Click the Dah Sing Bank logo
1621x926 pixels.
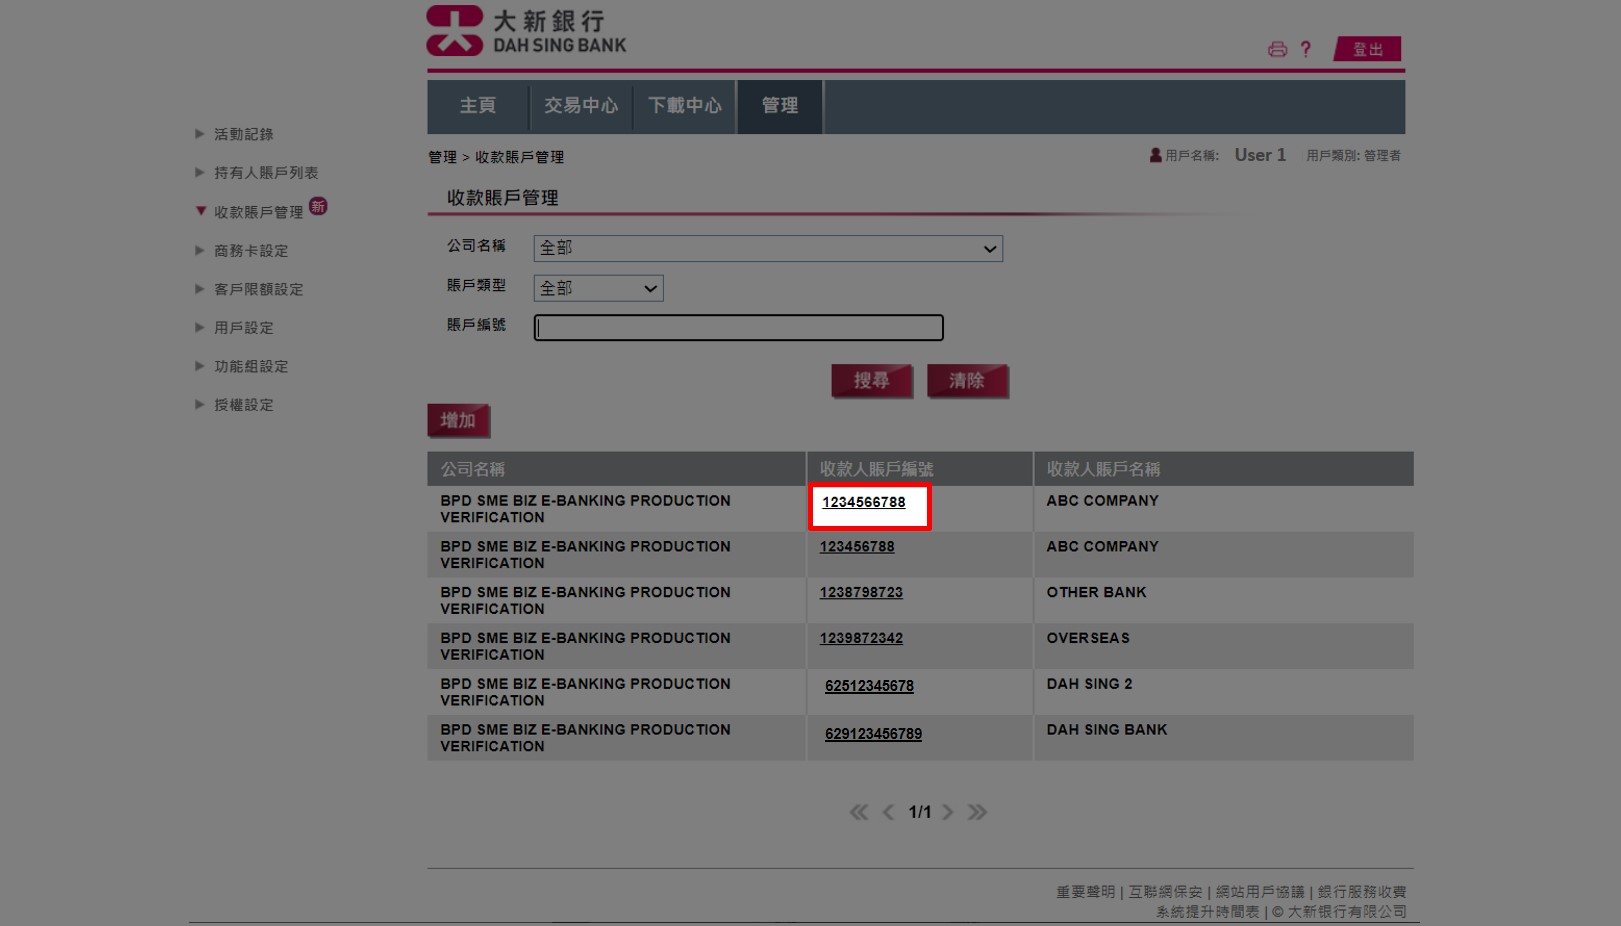point(526,31)
